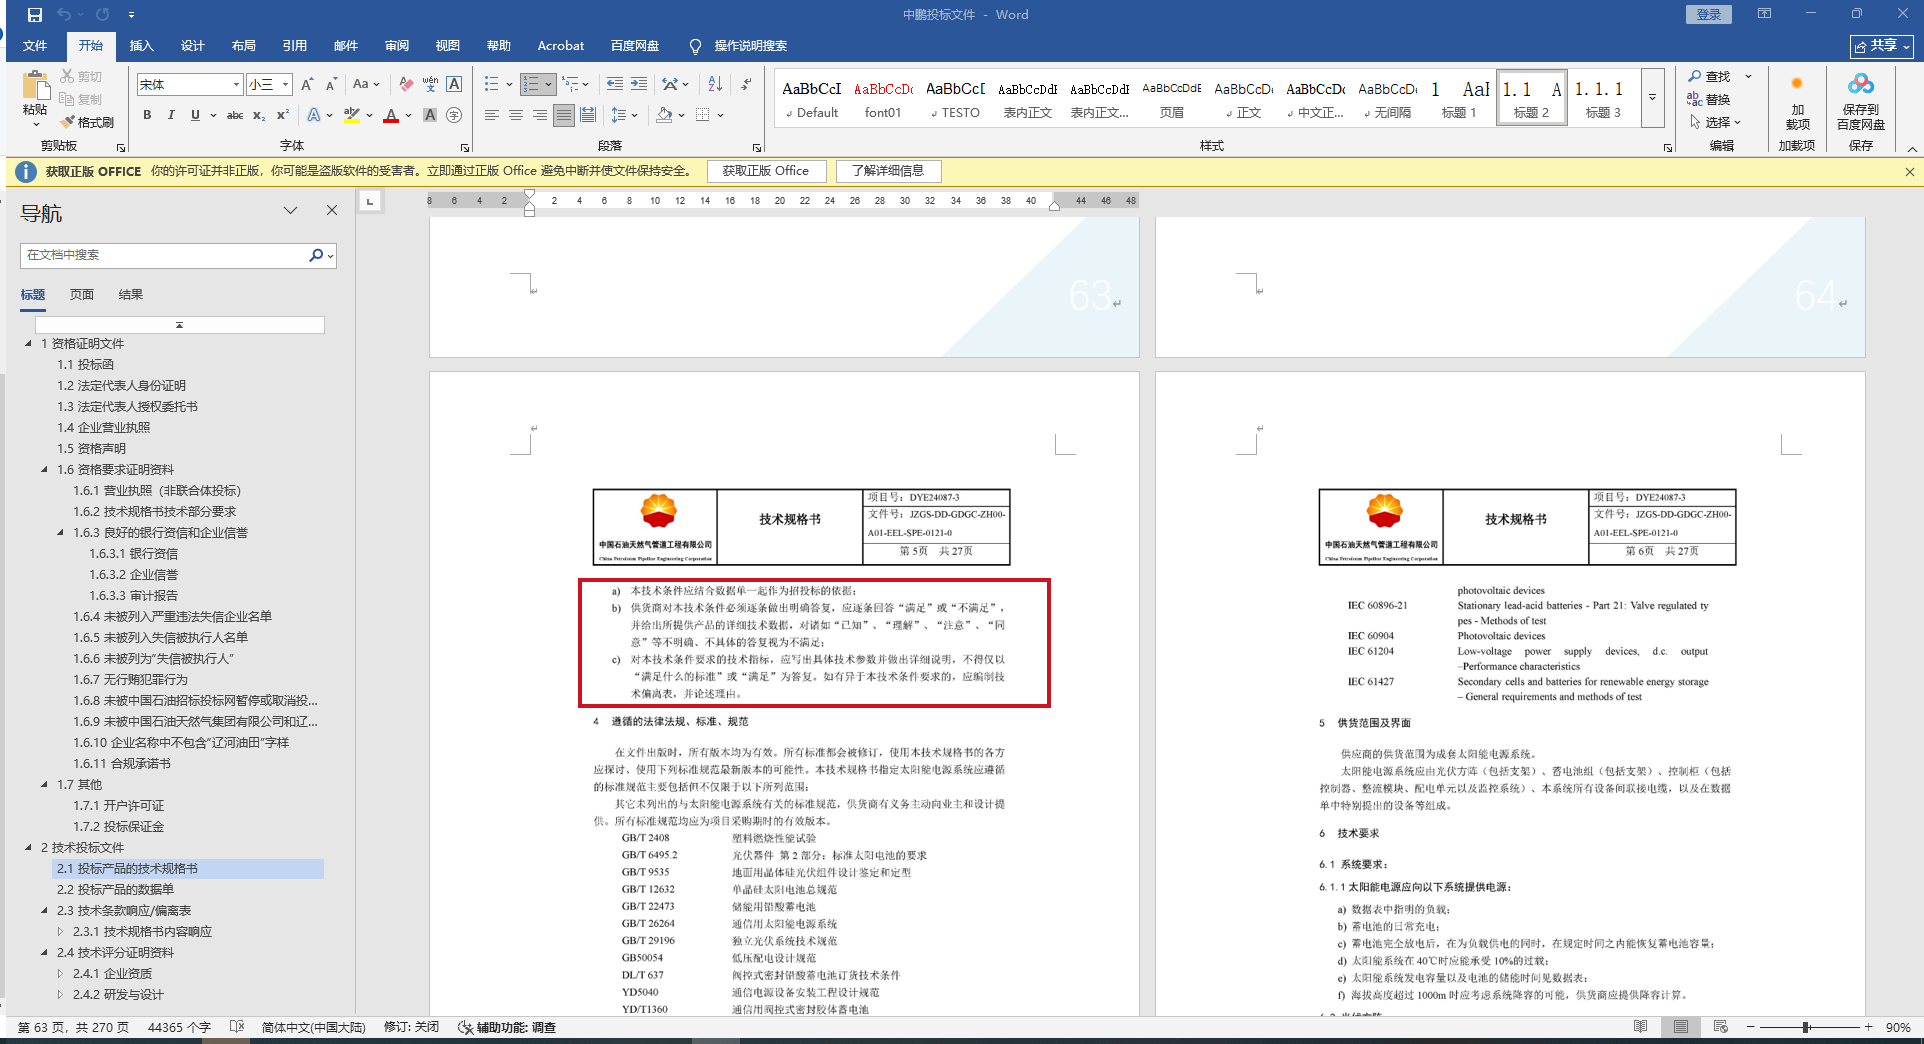Apply Superscript formatting
Viewport: 1924px width, 1044px height.
coord(283,116)
